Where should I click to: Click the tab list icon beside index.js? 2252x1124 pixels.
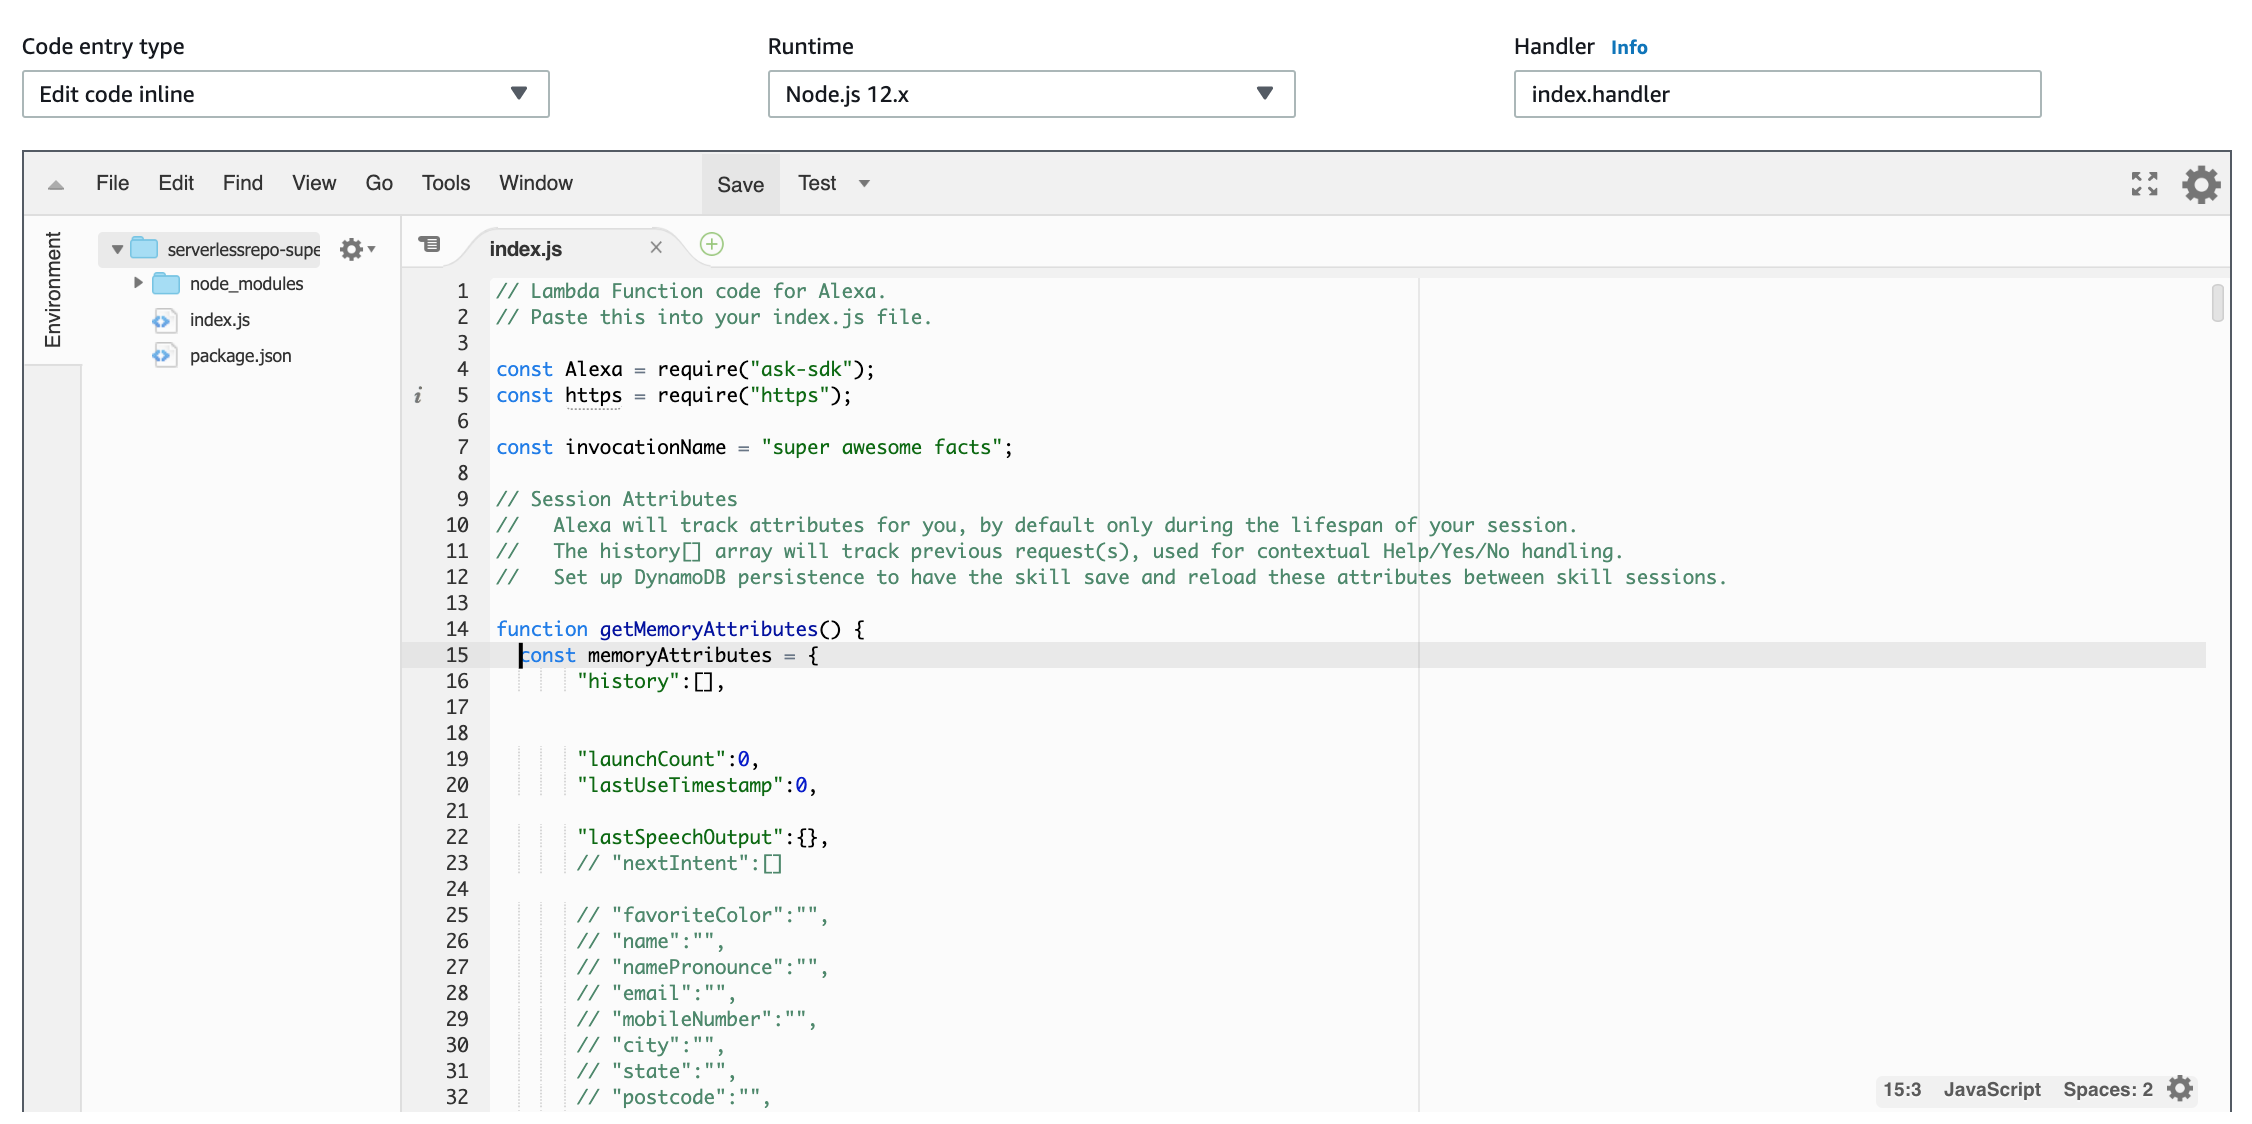(429, 244)
